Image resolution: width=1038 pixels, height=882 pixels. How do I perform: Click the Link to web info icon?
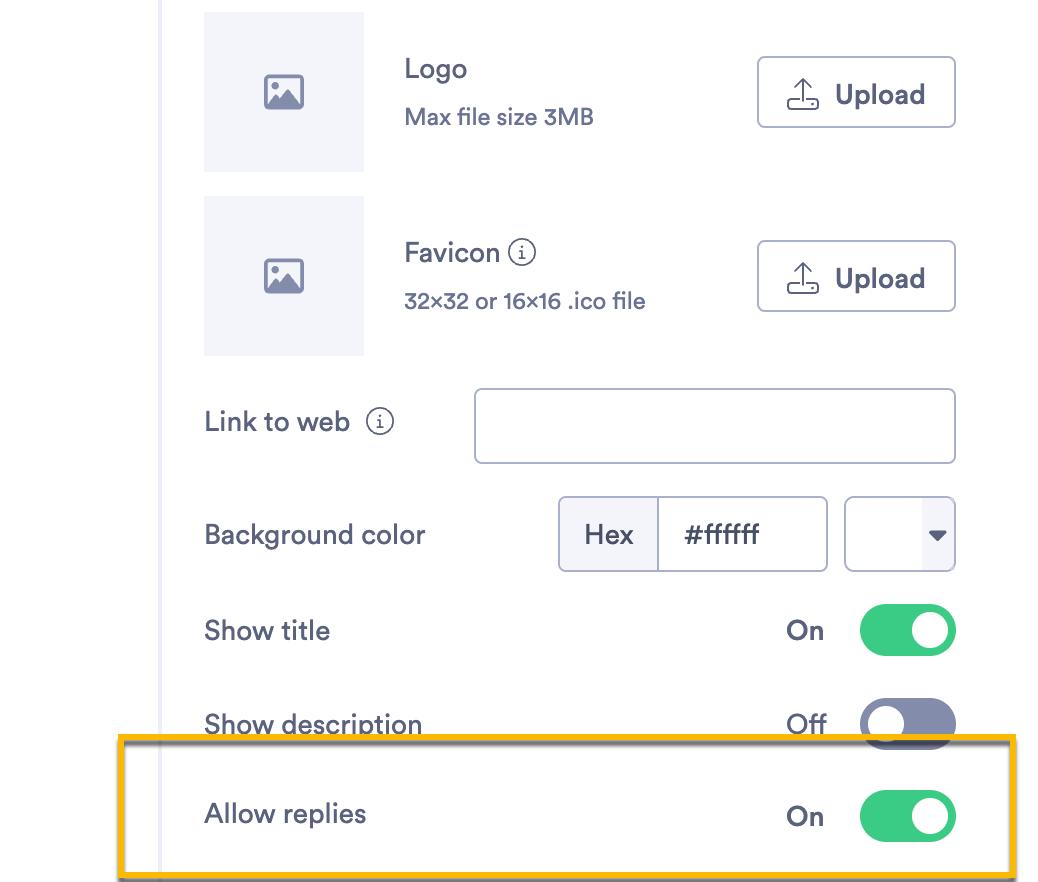click(x=380, y=422)
